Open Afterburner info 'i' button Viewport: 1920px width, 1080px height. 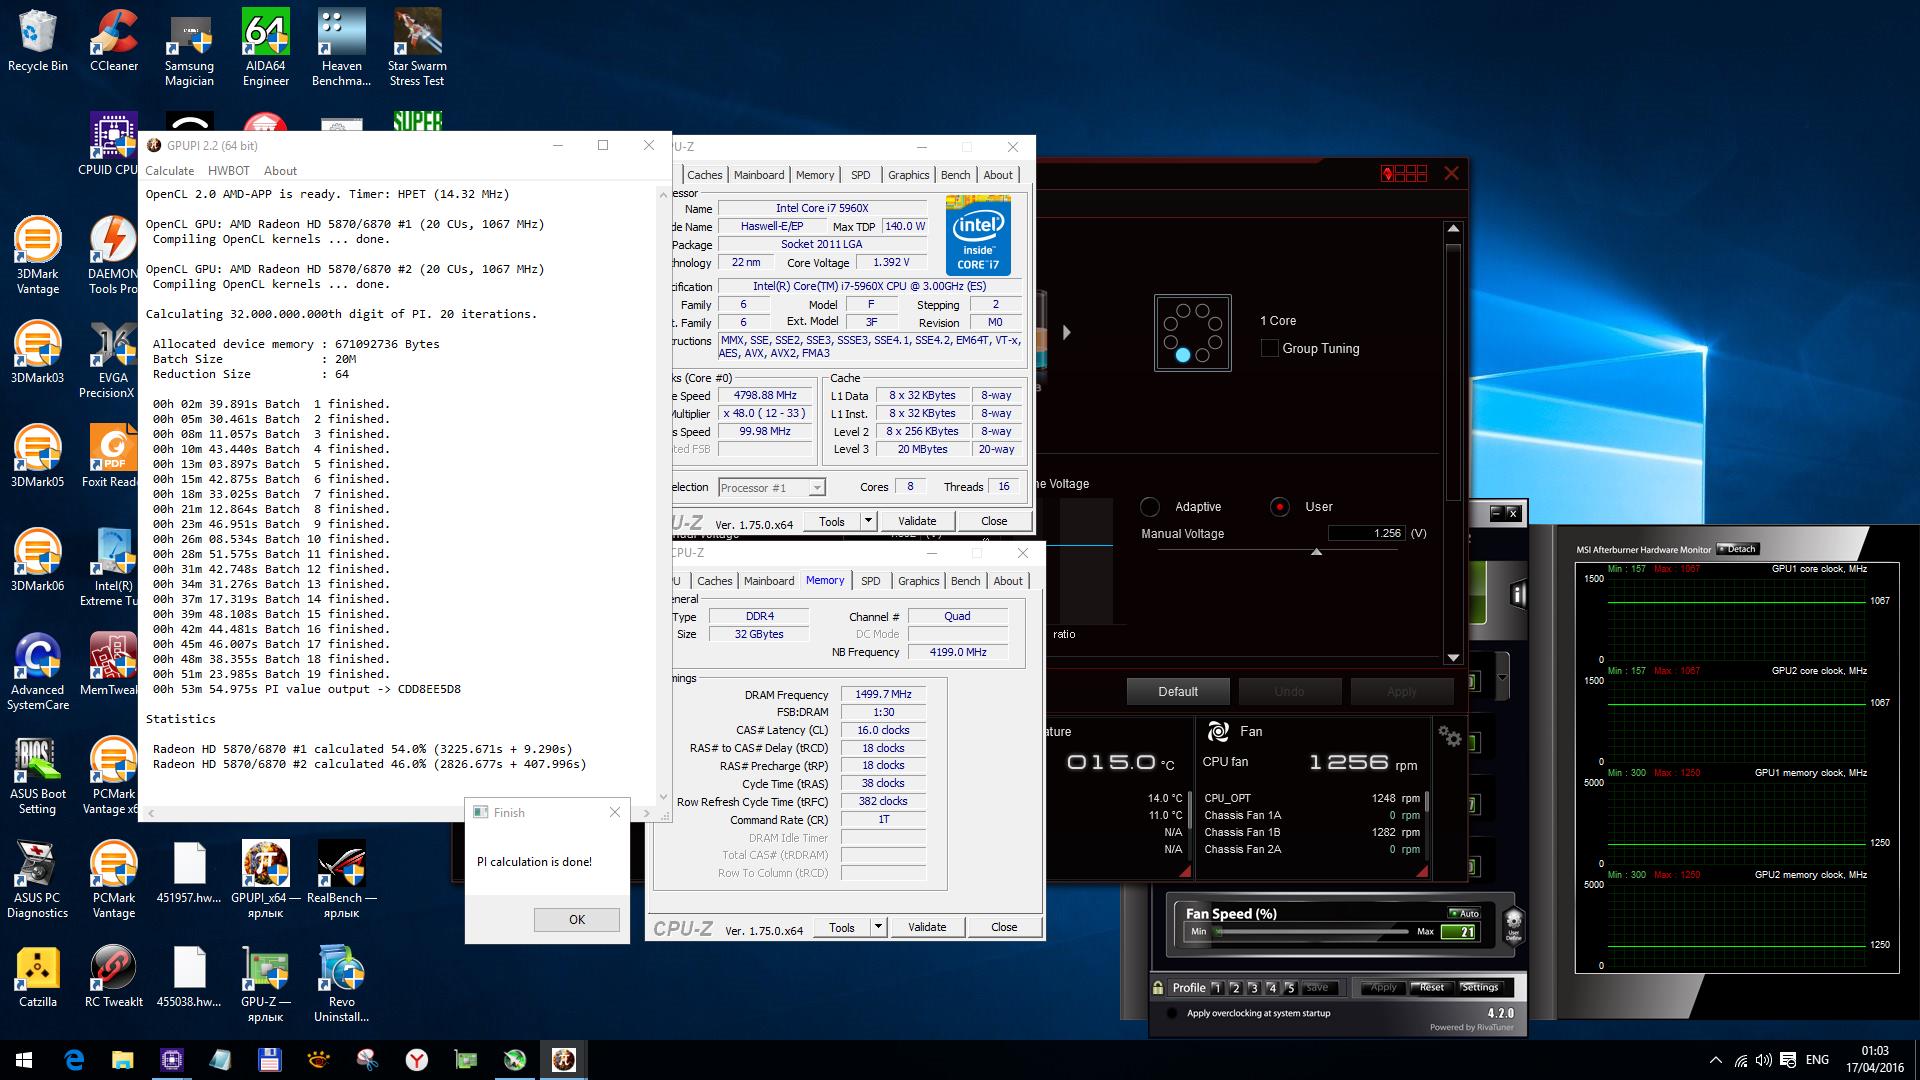1518,595
